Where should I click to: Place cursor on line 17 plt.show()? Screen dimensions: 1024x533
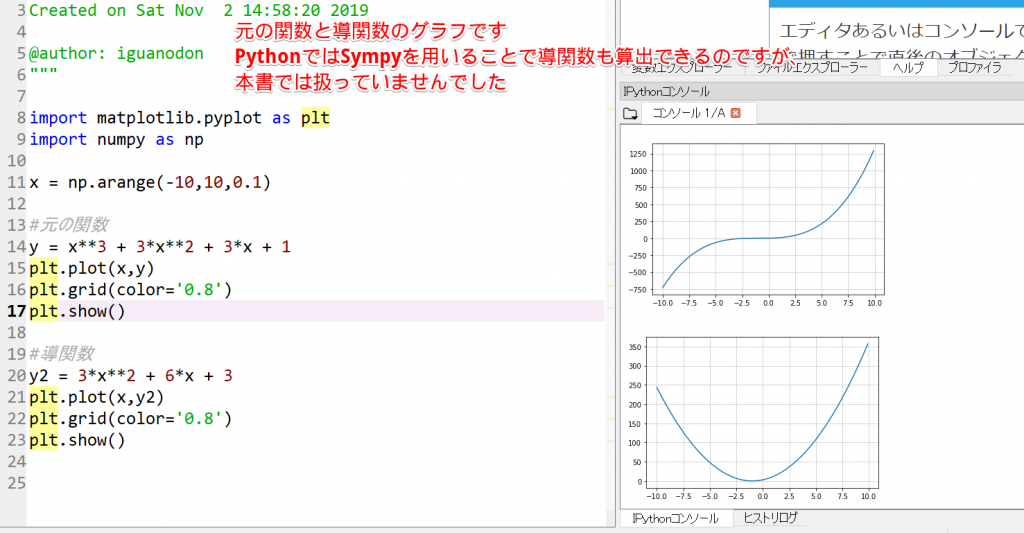(77, 311)
